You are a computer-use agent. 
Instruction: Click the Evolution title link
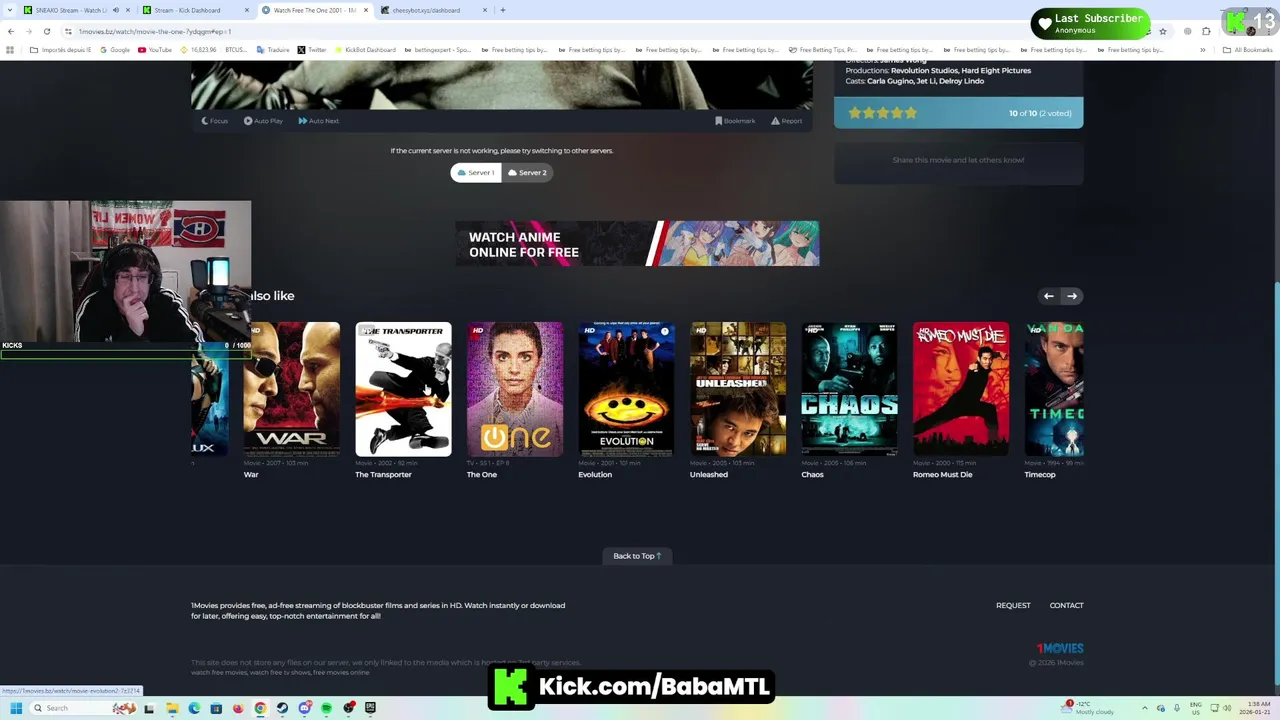594,475
